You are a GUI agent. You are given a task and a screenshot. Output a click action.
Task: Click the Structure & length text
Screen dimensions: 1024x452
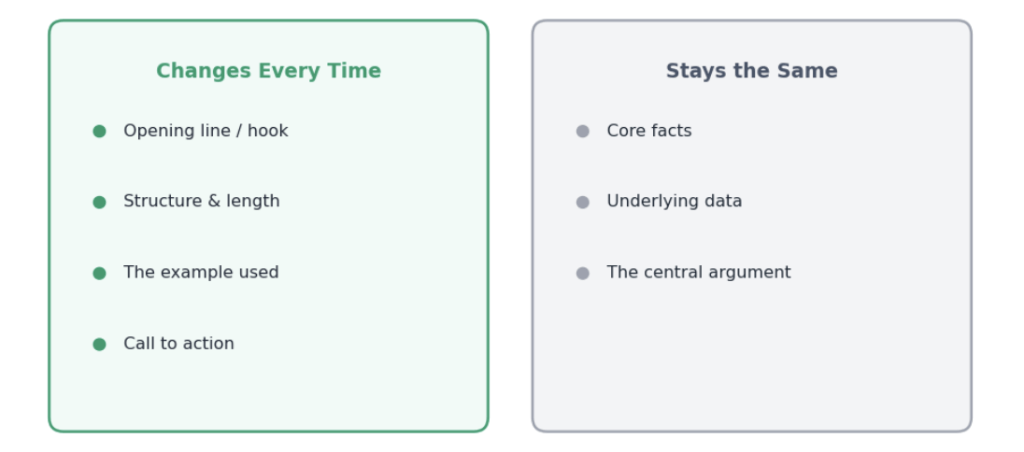point(202,202)
